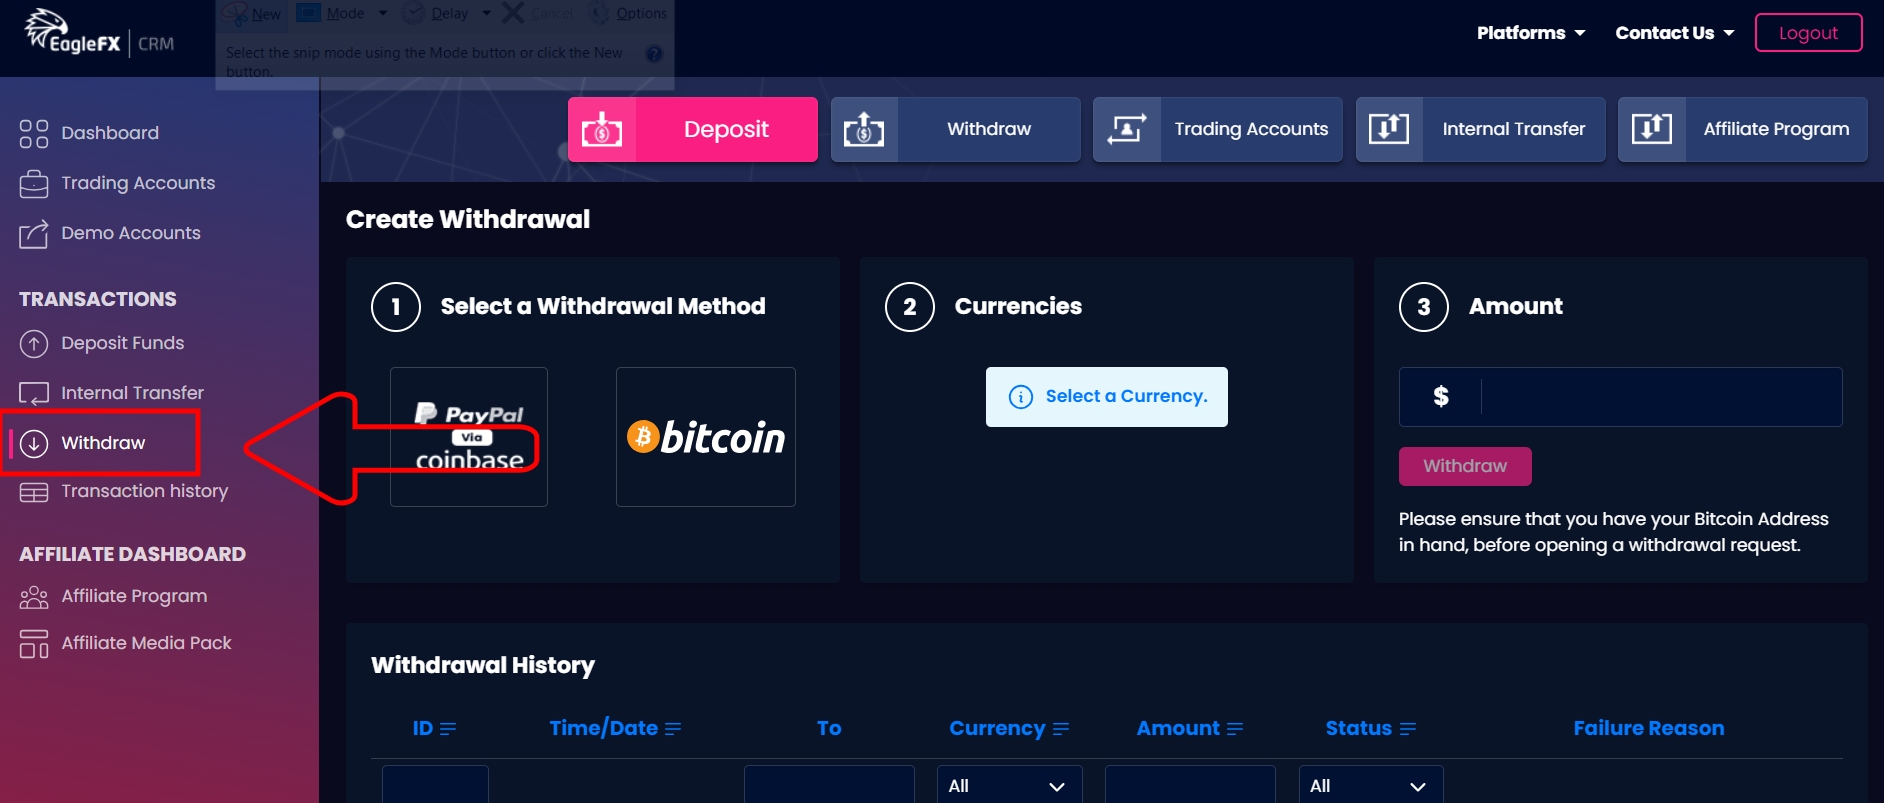Screen dimensions: 1884x803
Task: Open Demo Accounts from the sidebar
Action: (130, 233)
